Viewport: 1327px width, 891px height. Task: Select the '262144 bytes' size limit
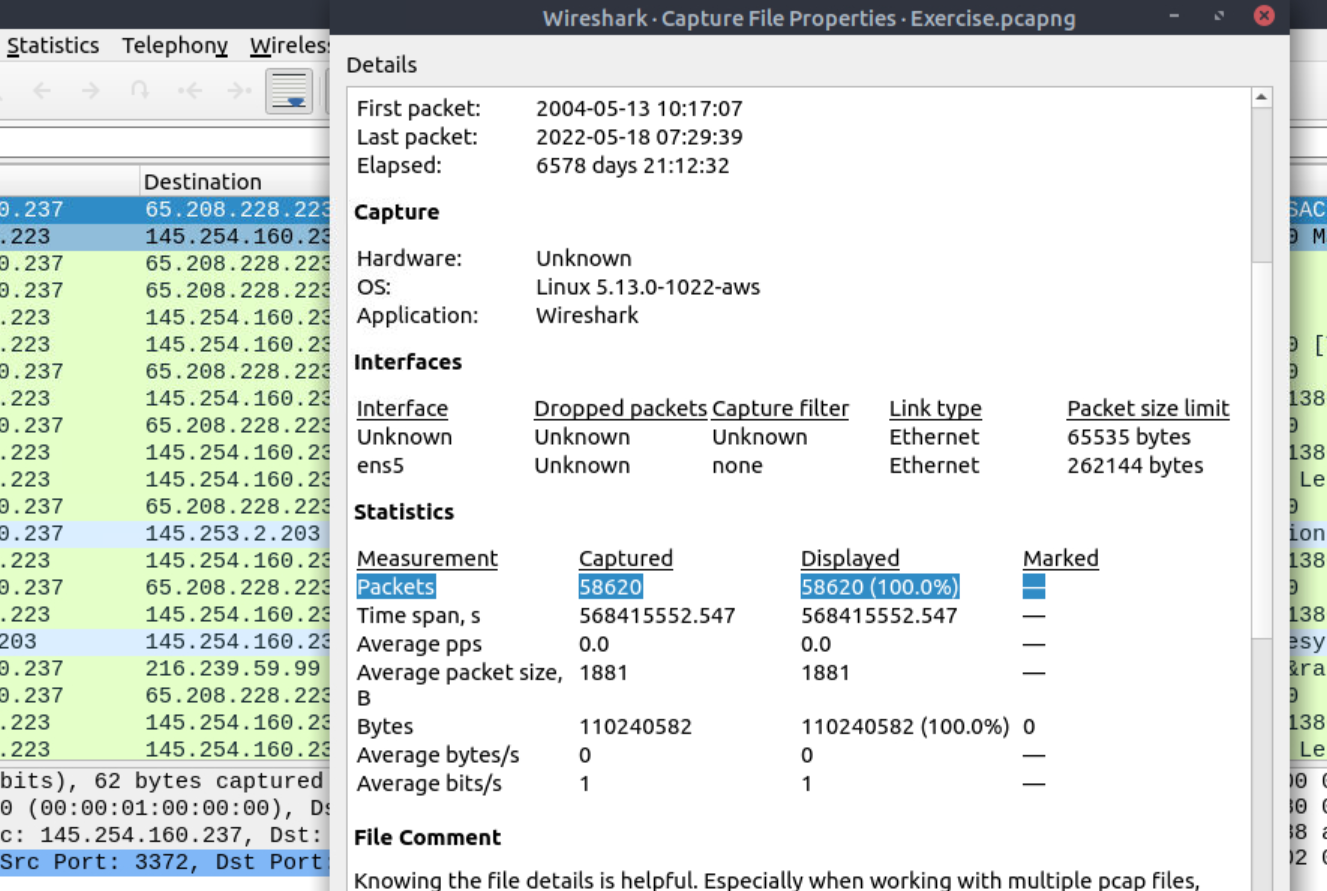tap(1135, 466)
